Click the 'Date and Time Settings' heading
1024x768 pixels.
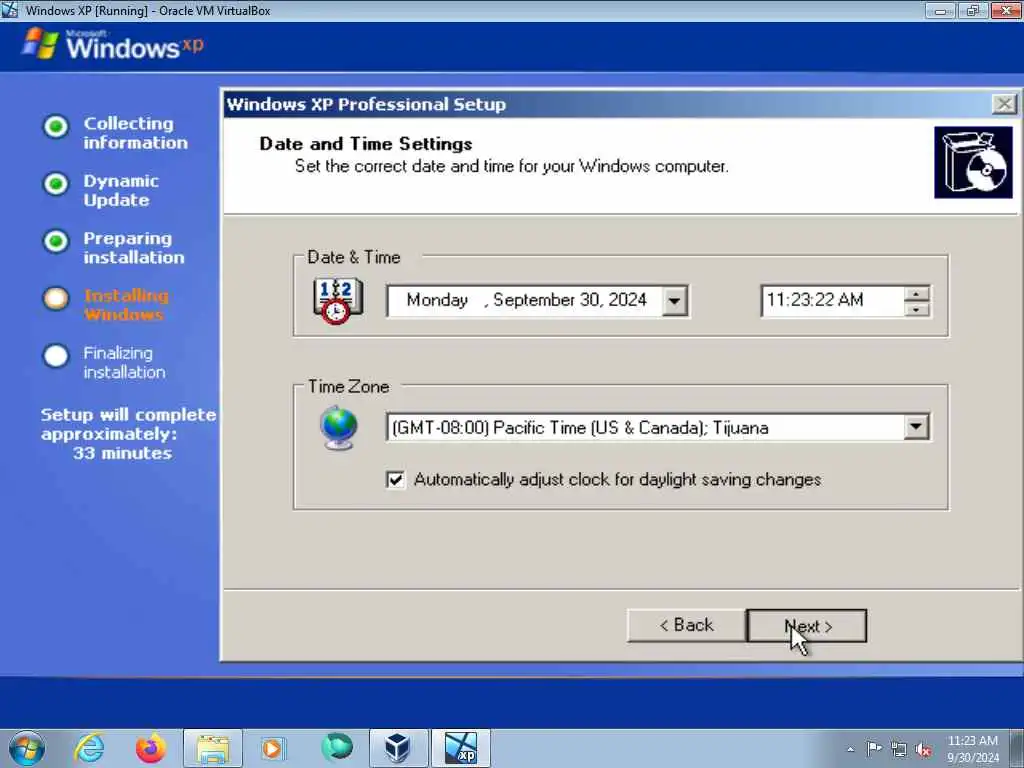[x=366, y=144]
